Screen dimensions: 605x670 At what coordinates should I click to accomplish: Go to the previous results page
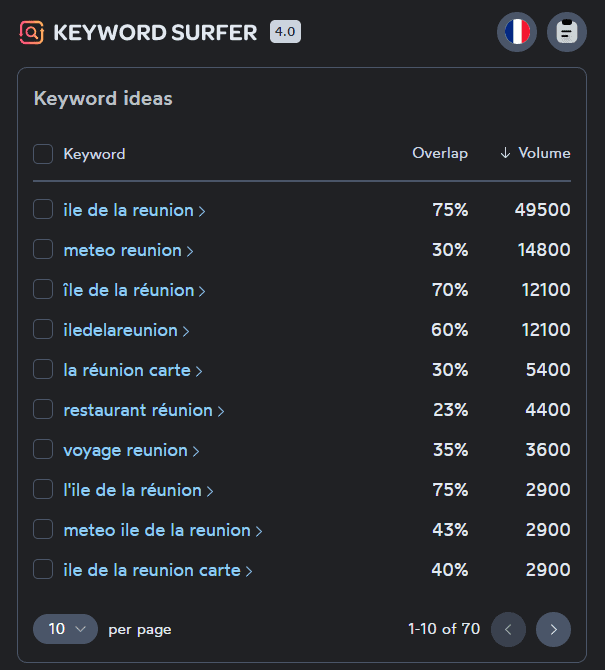click(x=508, y=629)
